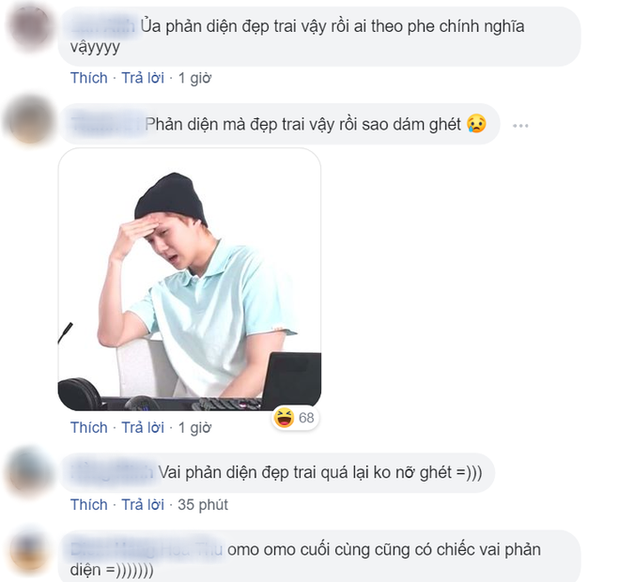
Task: Open the attached photo of man in beanie
Action: (x=189, y=279)
